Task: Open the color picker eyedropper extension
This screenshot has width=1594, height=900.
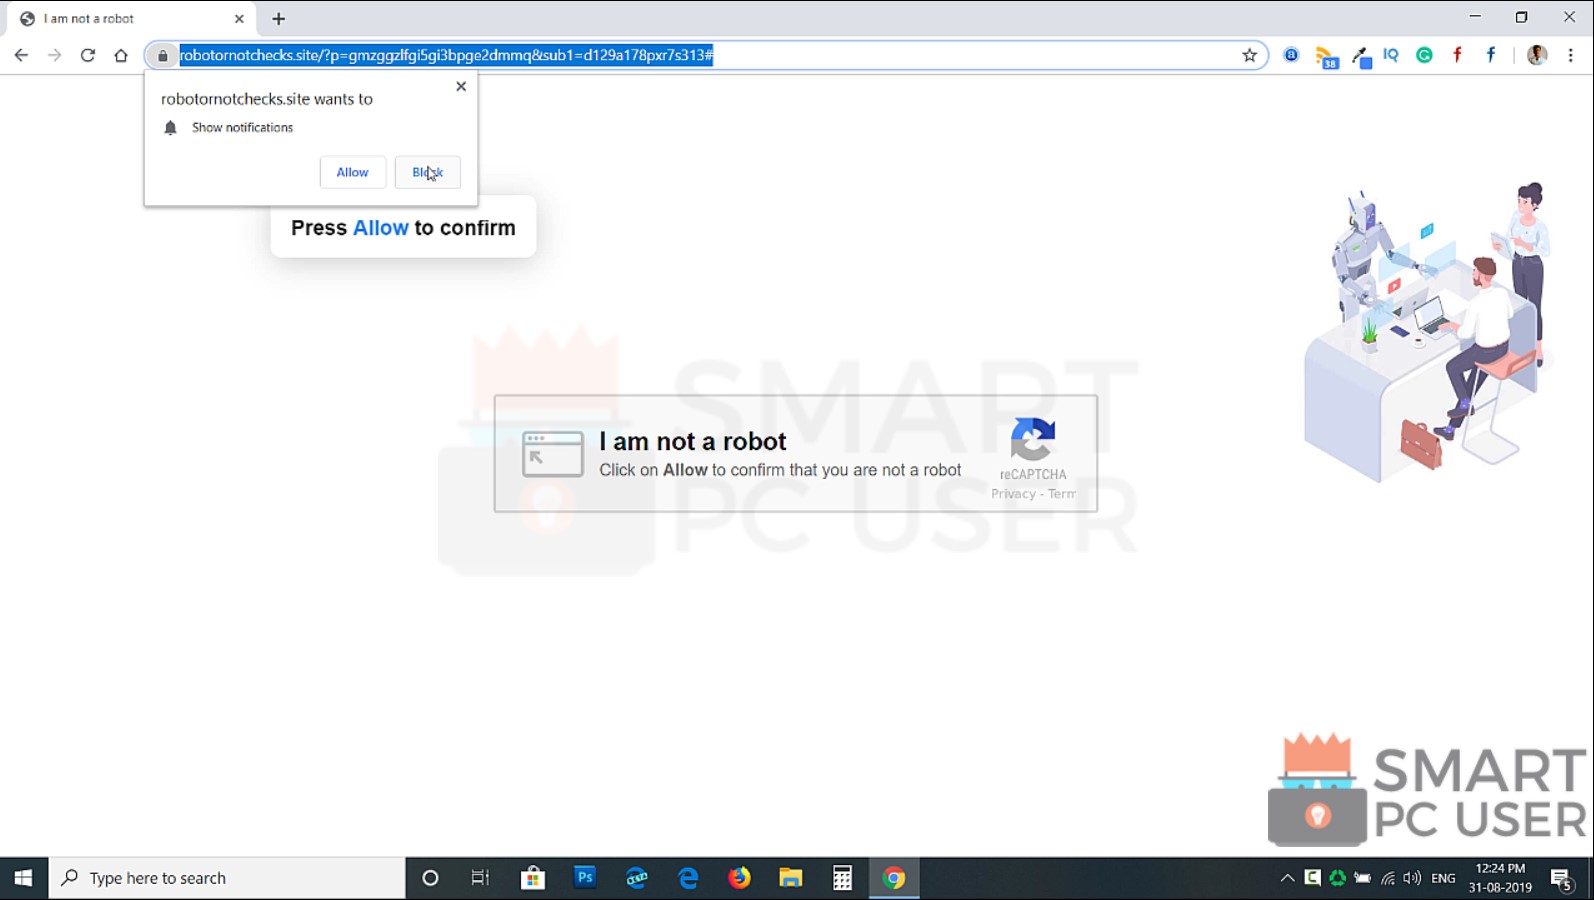Action: tap(1361, 57)
